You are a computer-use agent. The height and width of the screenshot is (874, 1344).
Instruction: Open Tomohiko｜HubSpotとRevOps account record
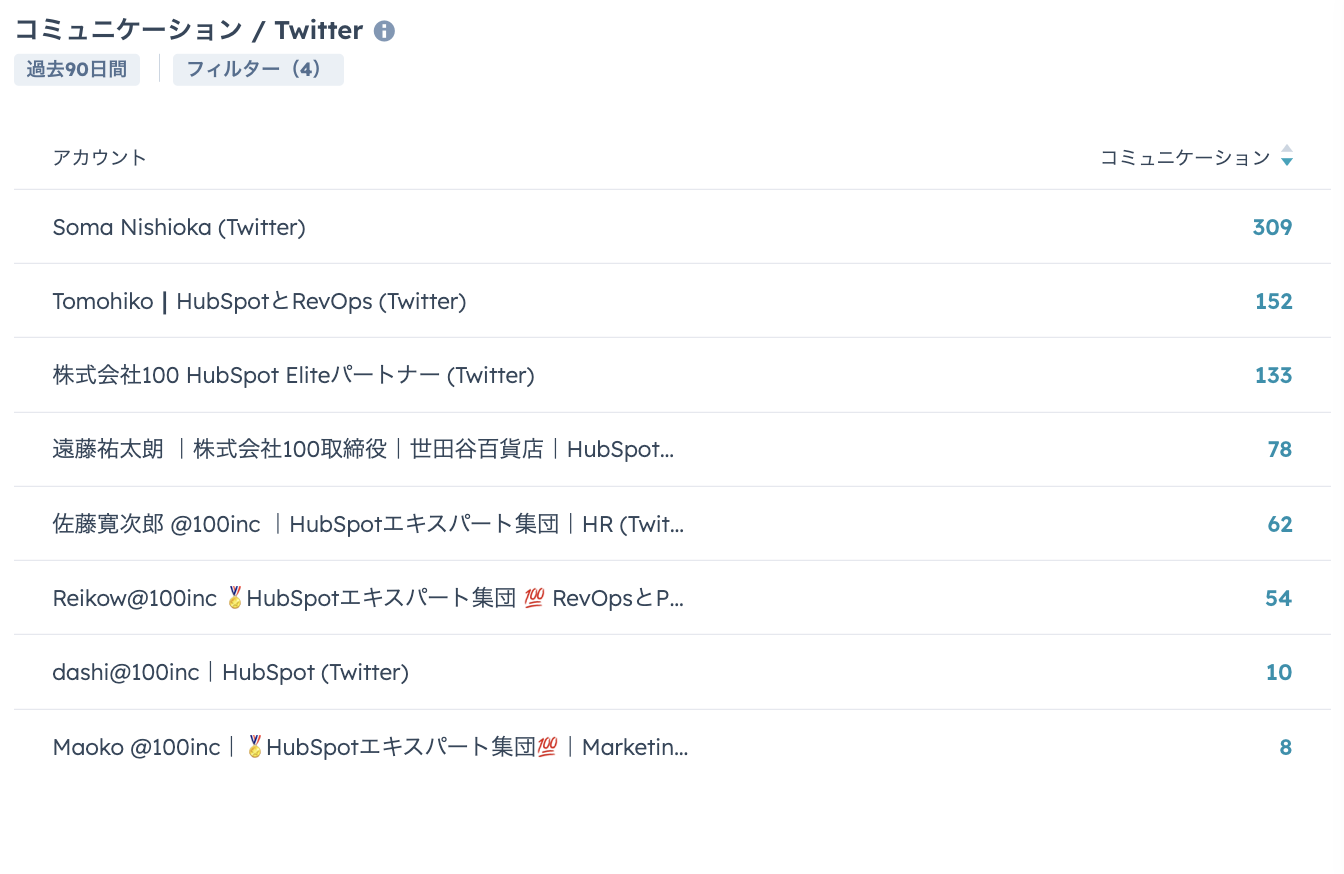click(x=259, y=301)
